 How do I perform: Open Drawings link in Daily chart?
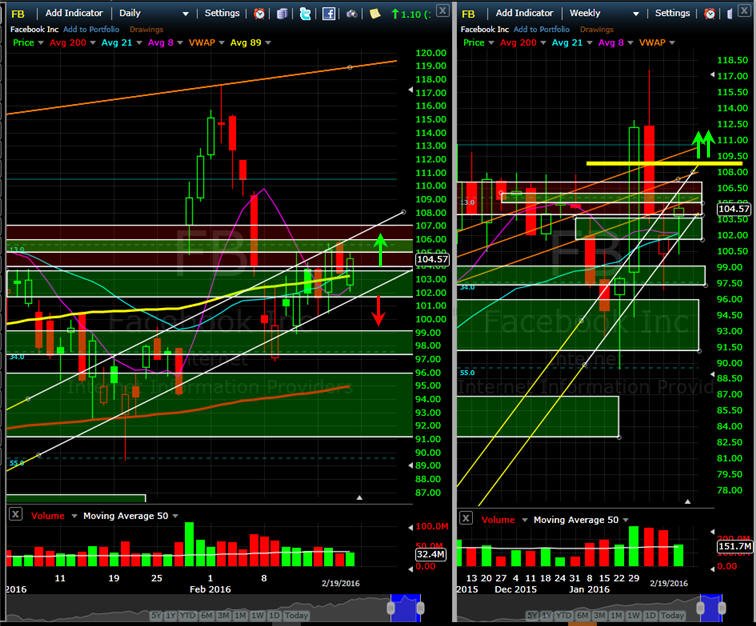[x=146, y=29]
